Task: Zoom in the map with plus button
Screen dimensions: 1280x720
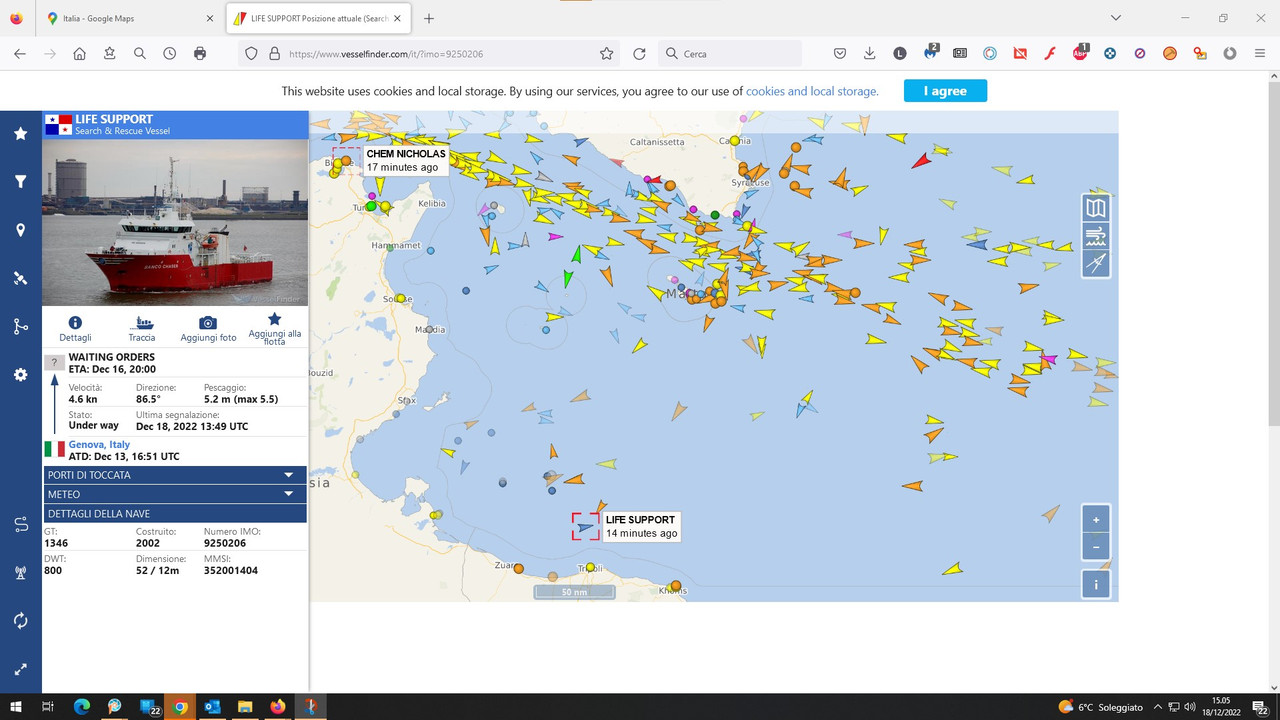Action: tap(1096, 520)
